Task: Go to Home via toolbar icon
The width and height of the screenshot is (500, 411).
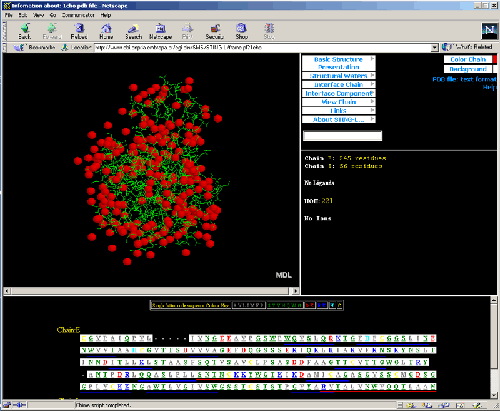Action: point(106,28)
